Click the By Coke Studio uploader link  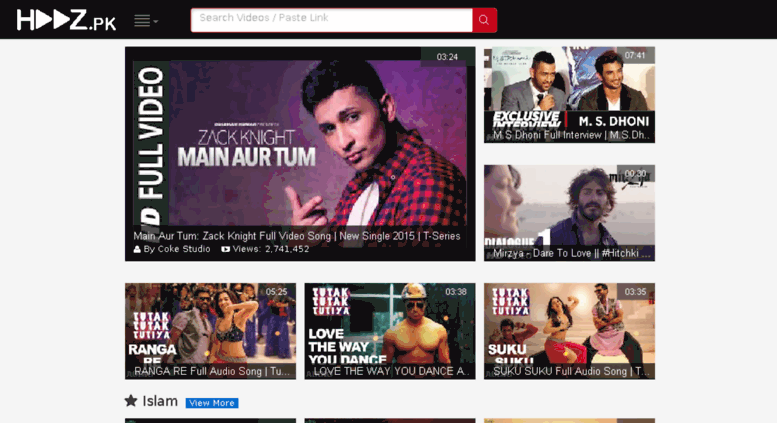coord(172,249)
